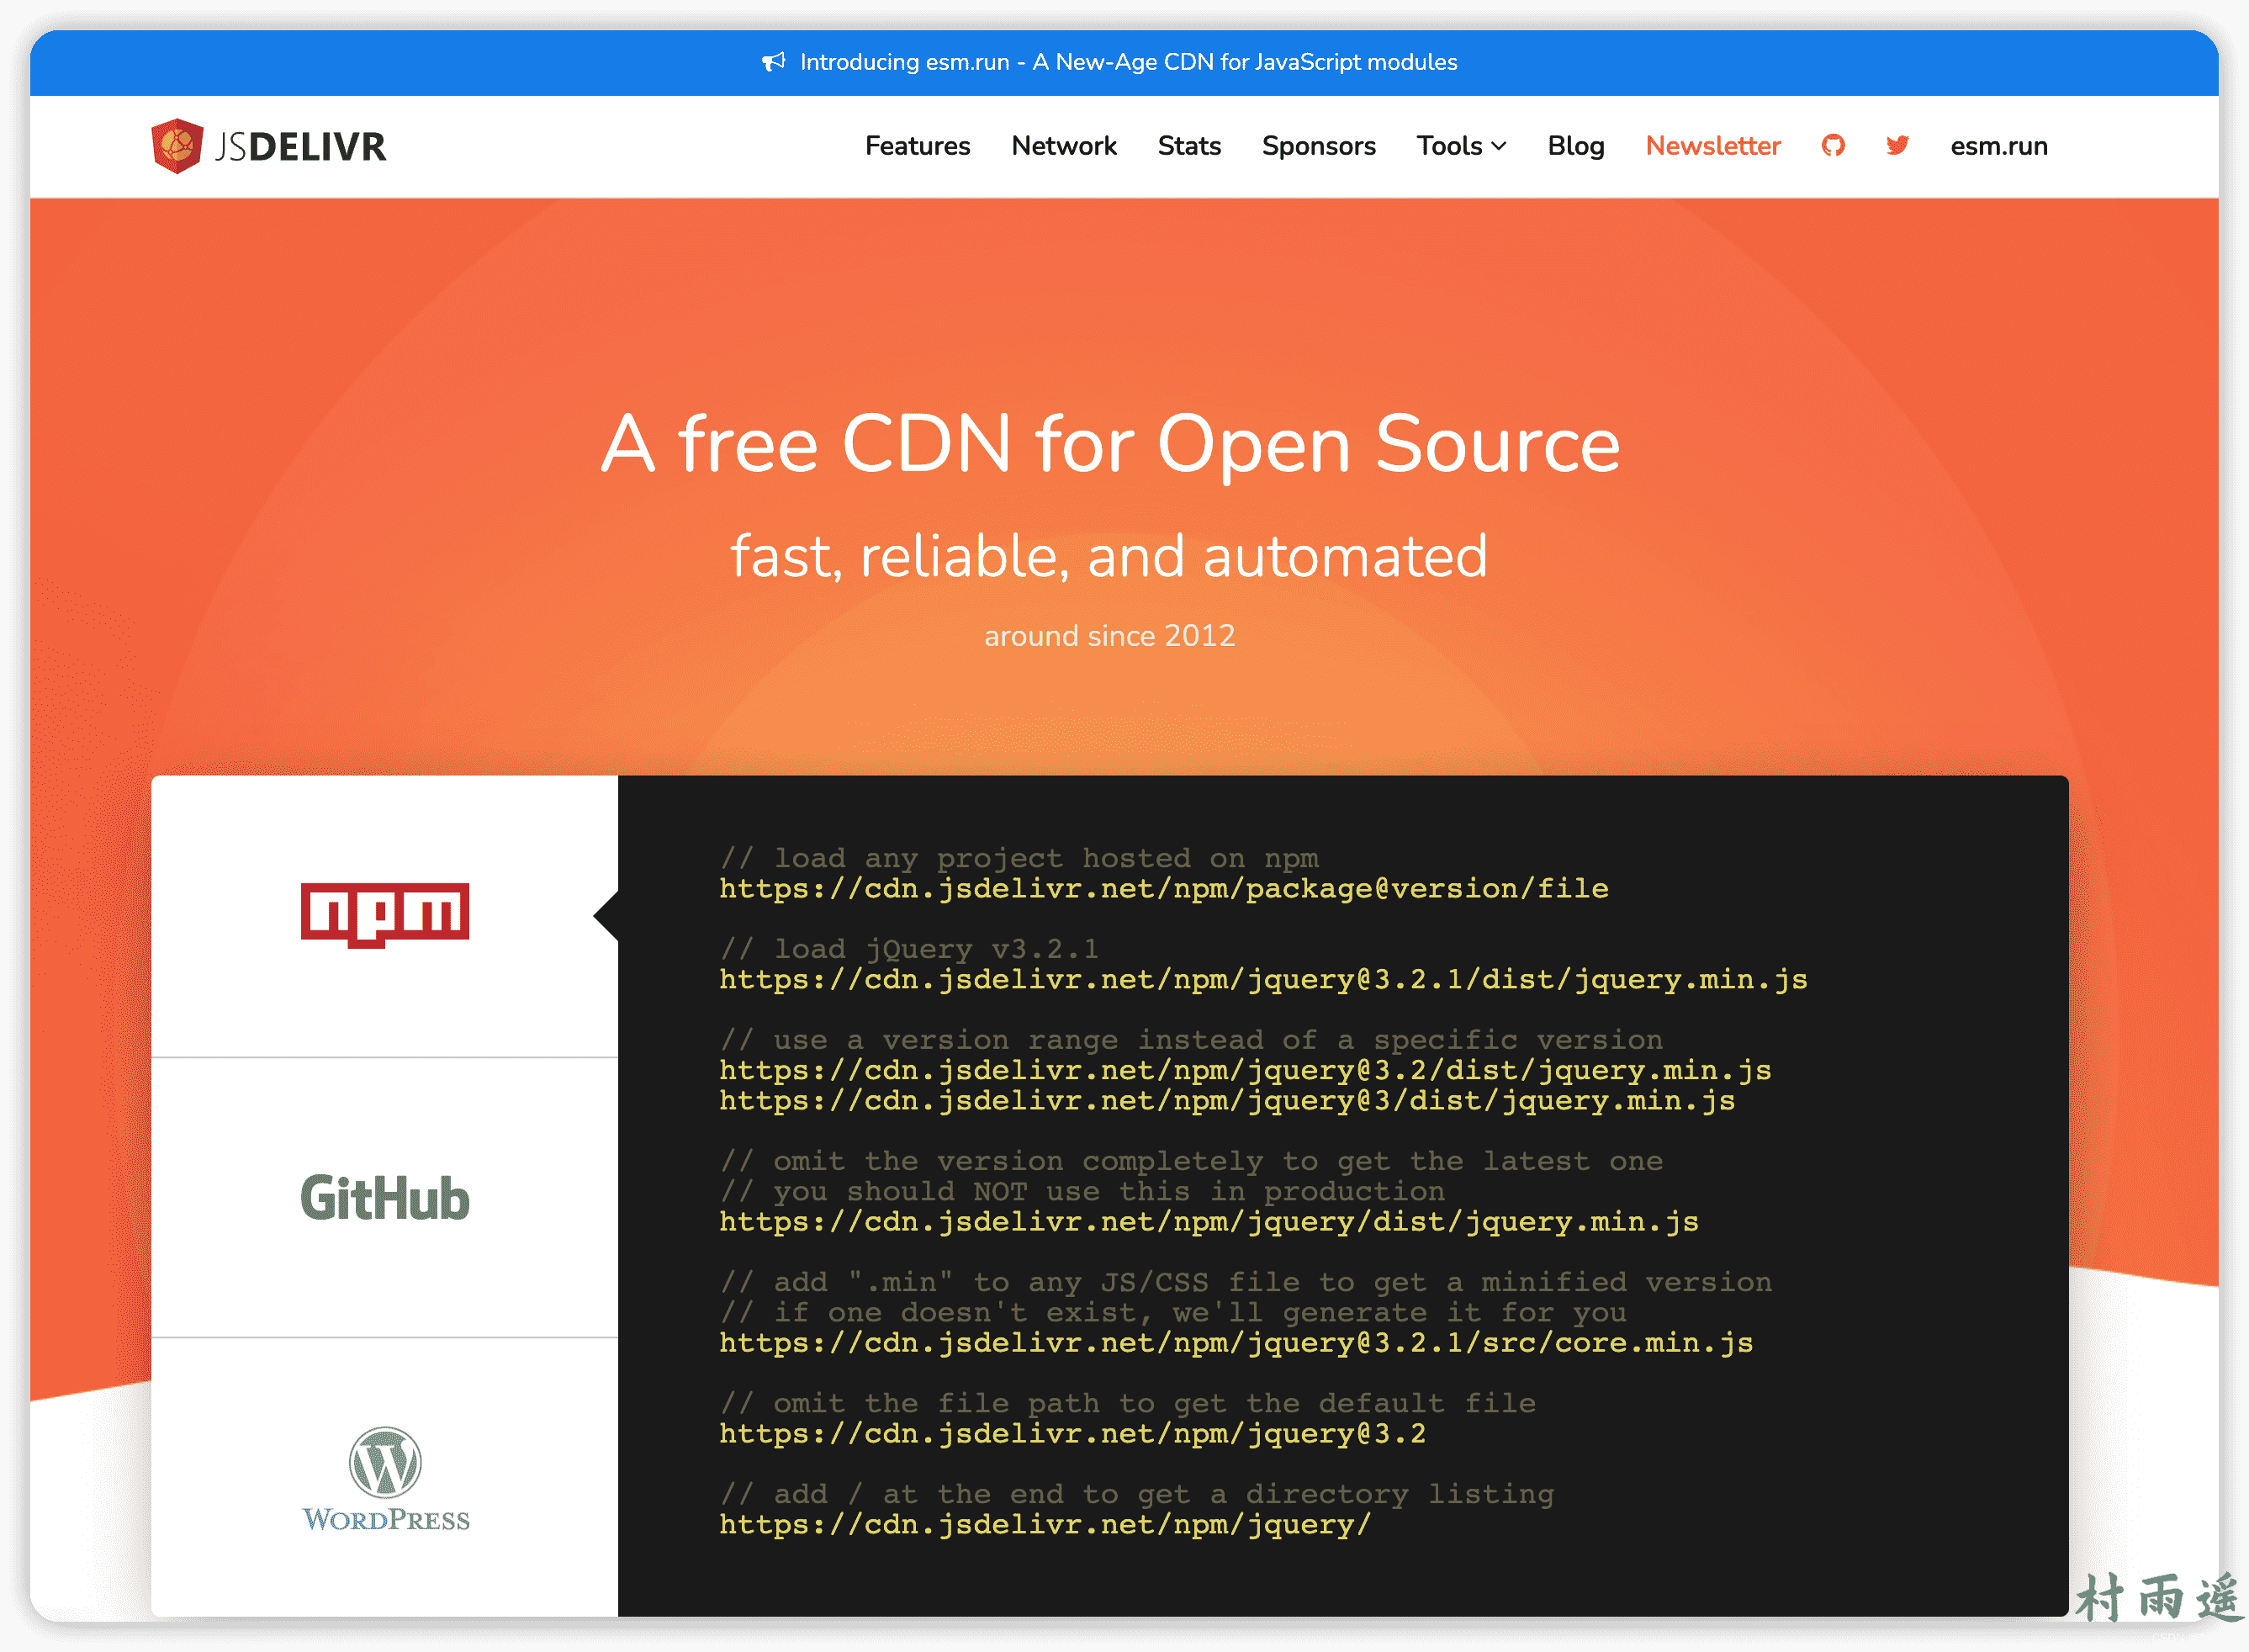Click the jsDelivr shield logo icon
Screen dimensions: 2249x1652
177,146
